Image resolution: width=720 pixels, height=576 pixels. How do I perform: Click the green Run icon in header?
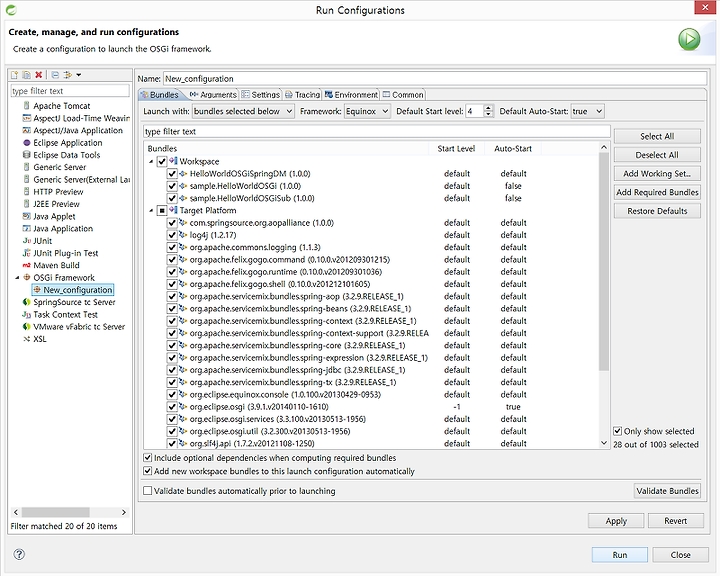point(689,39)
